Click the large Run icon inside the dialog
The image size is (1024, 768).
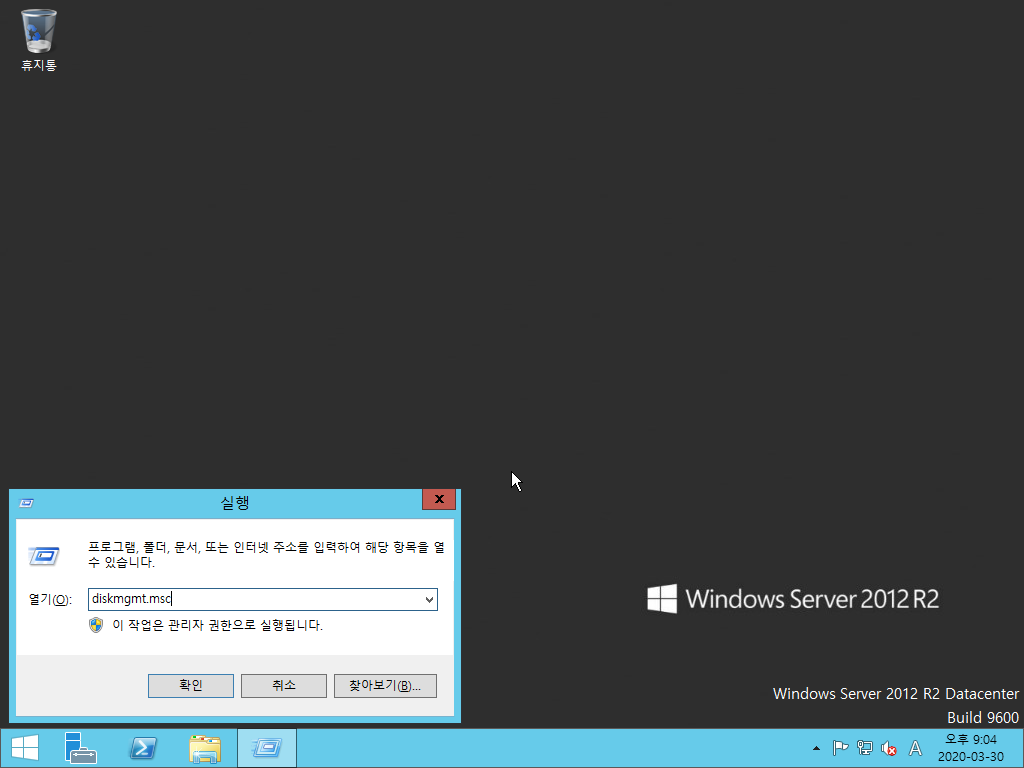(x=44, y=556)
